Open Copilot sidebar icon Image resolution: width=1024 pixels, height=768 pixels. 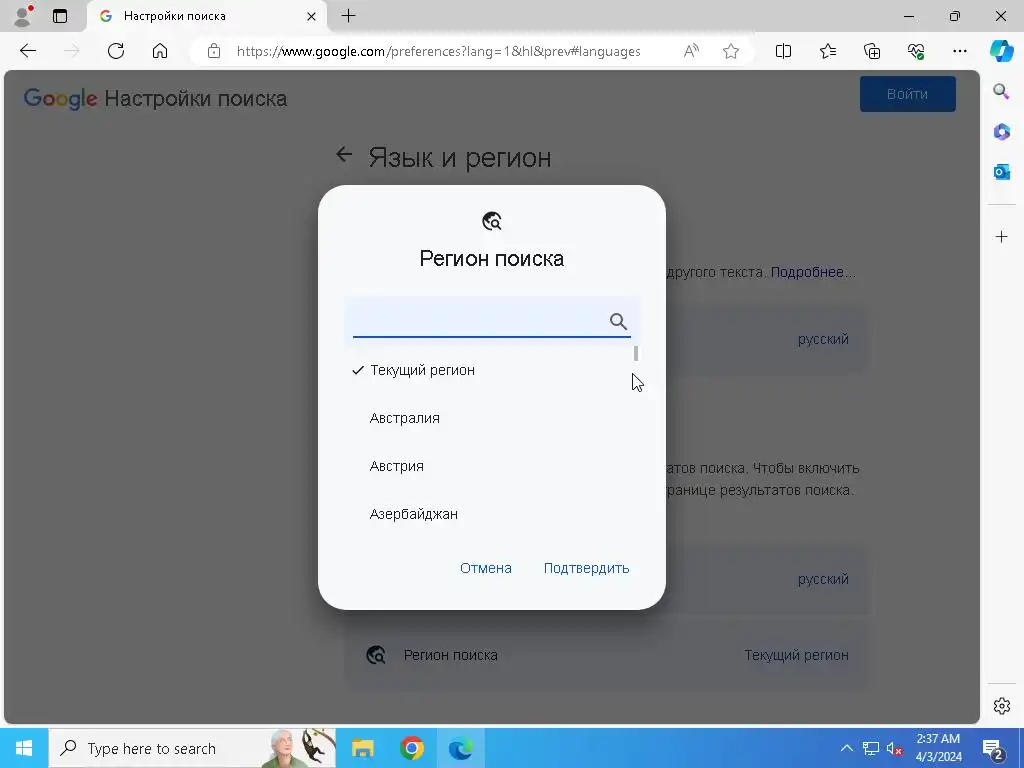1001,51
